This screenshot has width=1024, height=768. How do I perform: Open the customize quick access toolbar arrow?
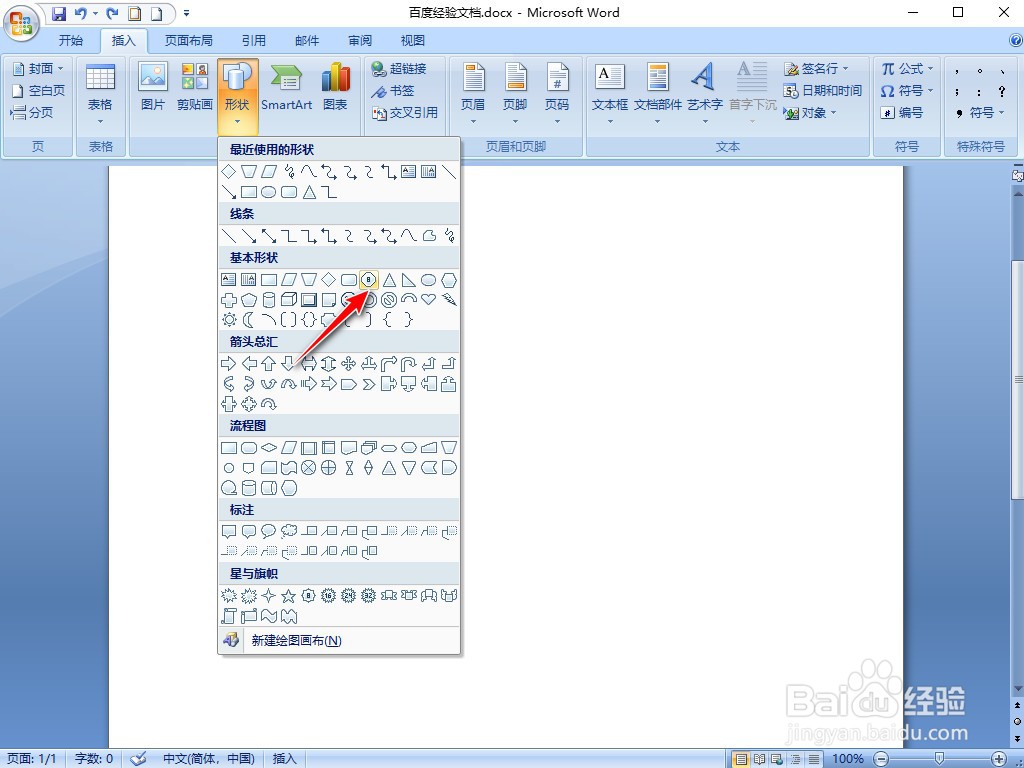coord(187,12)
